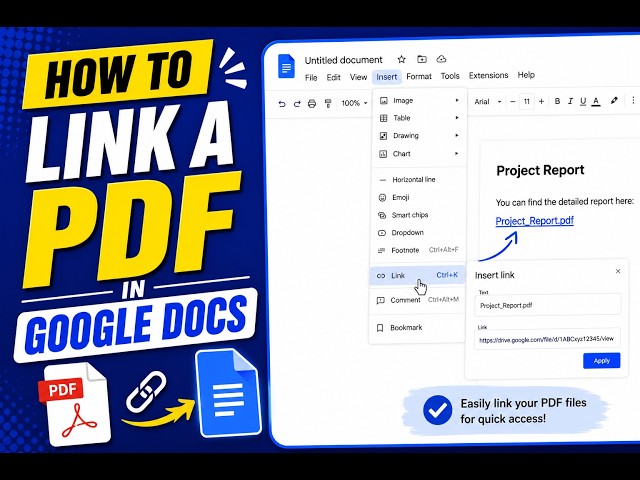The image size is (640, 480).
Task: Choose Comment from Insert menu
Action: pos(417,300)
